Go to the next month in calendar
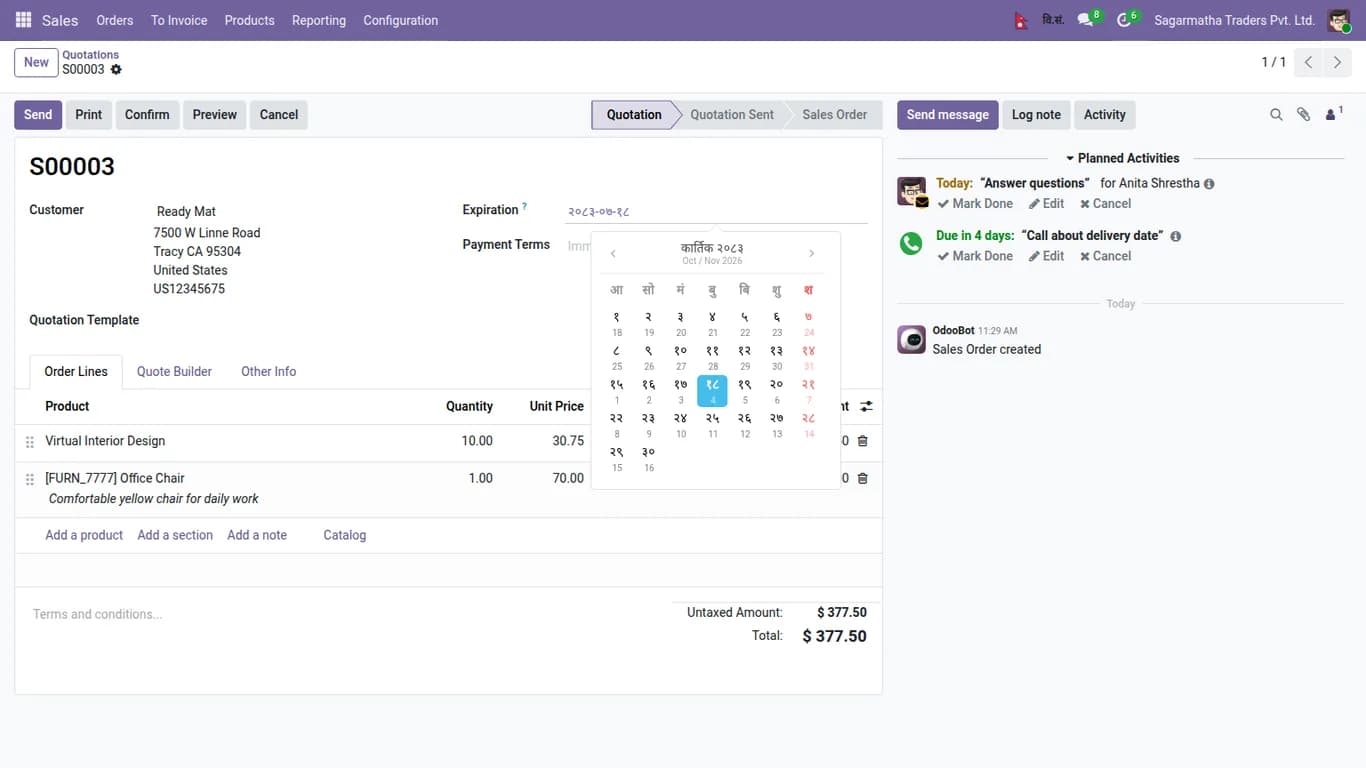 (x=811, y=254)
